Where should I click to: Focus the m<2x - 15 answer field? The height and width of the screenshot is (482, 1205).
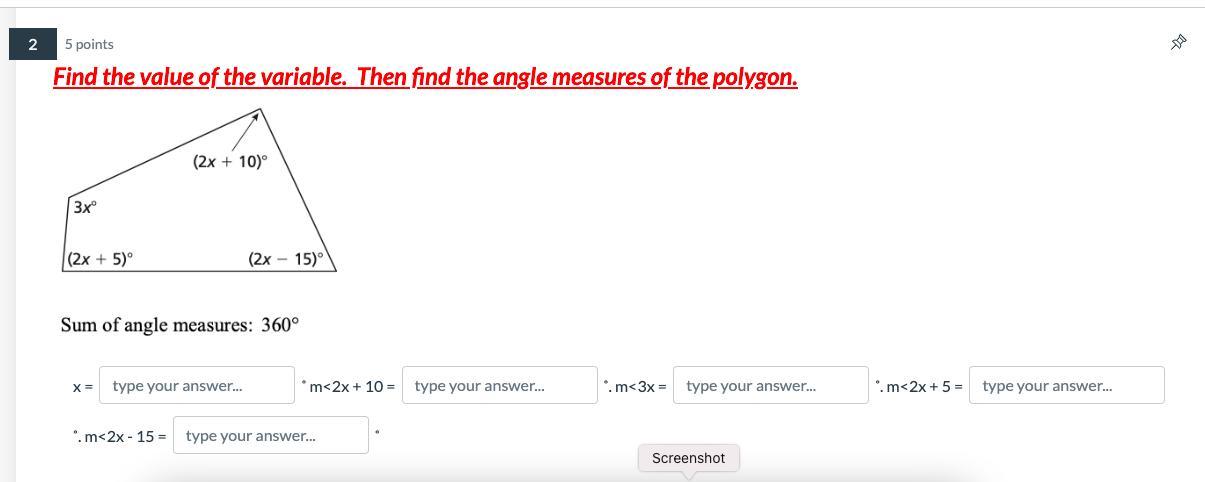270,436
